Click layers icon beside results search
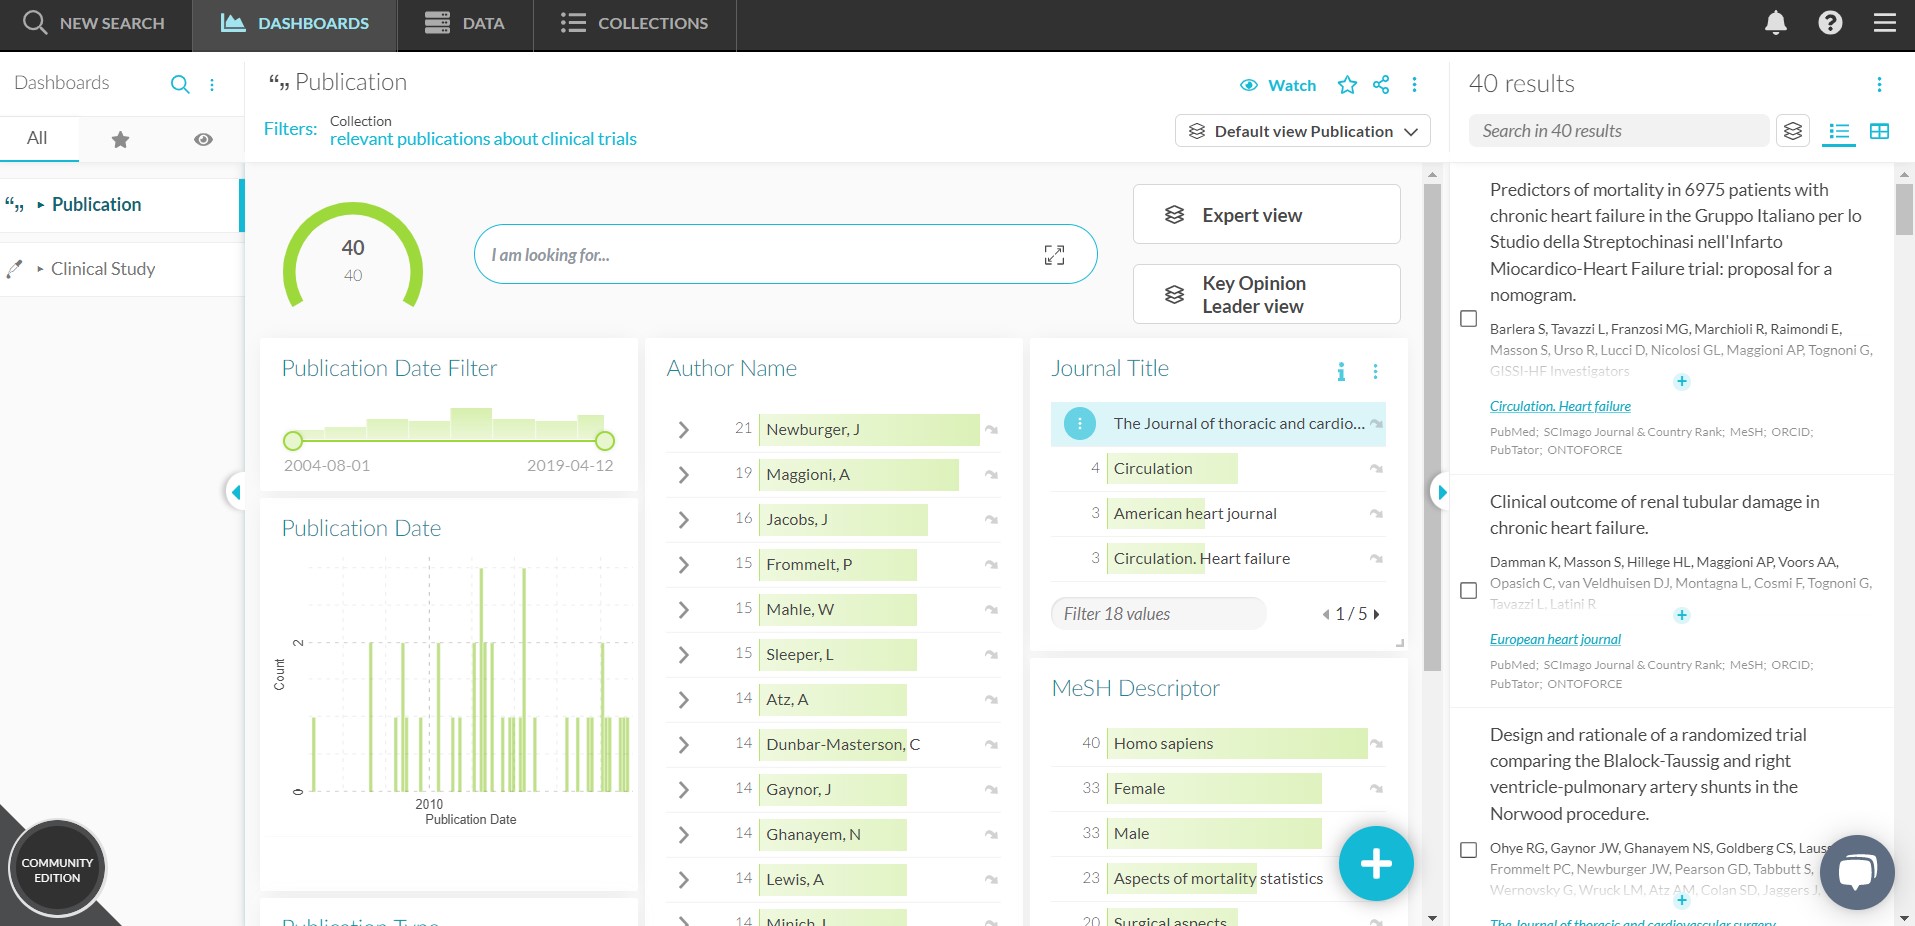 point(1793,131)
